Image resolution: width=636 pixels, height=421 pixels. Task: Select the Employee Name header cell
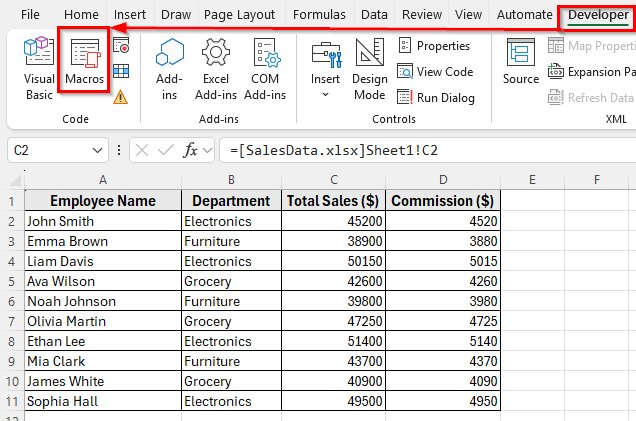click(x=103, y=201)
